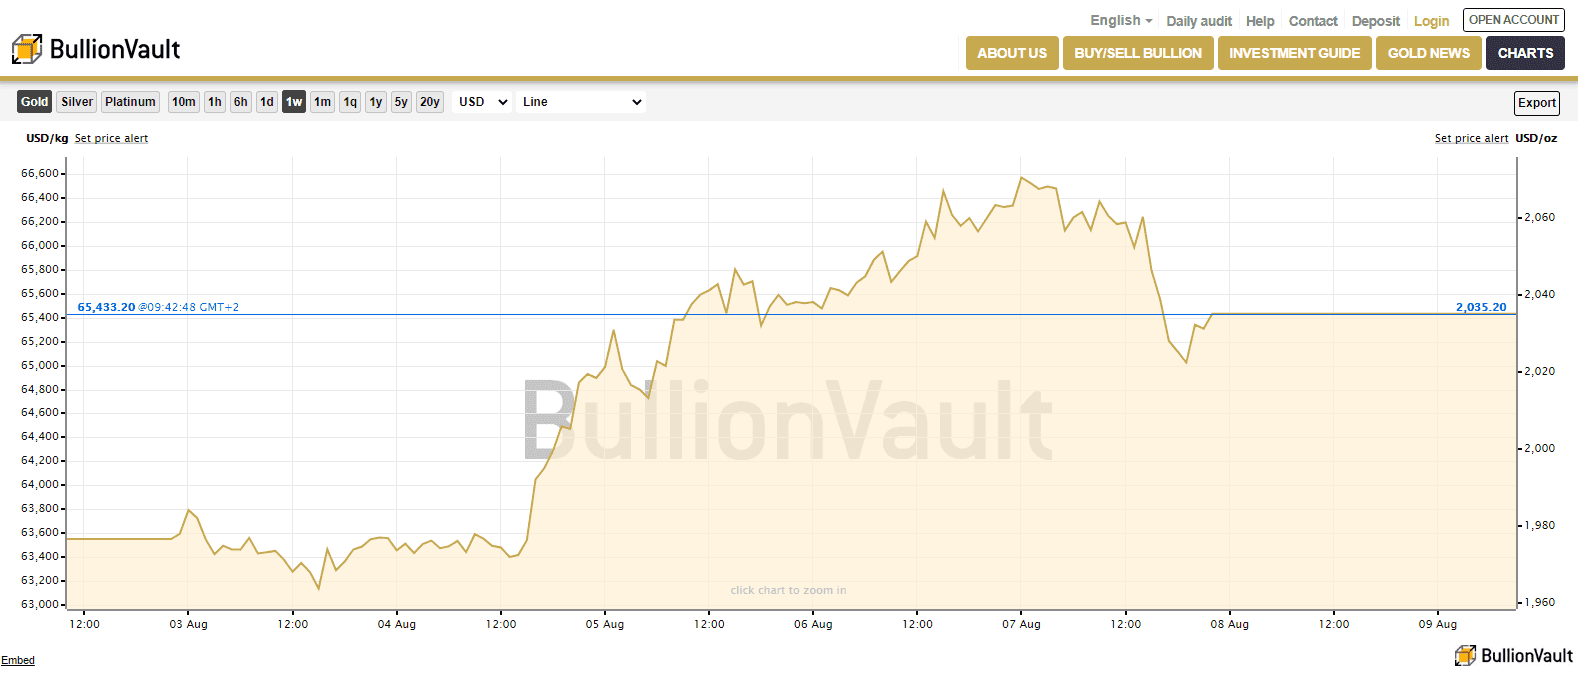1578x676 pixels.
Task: Switch chart to Platinum
Action: pos(130,102)
